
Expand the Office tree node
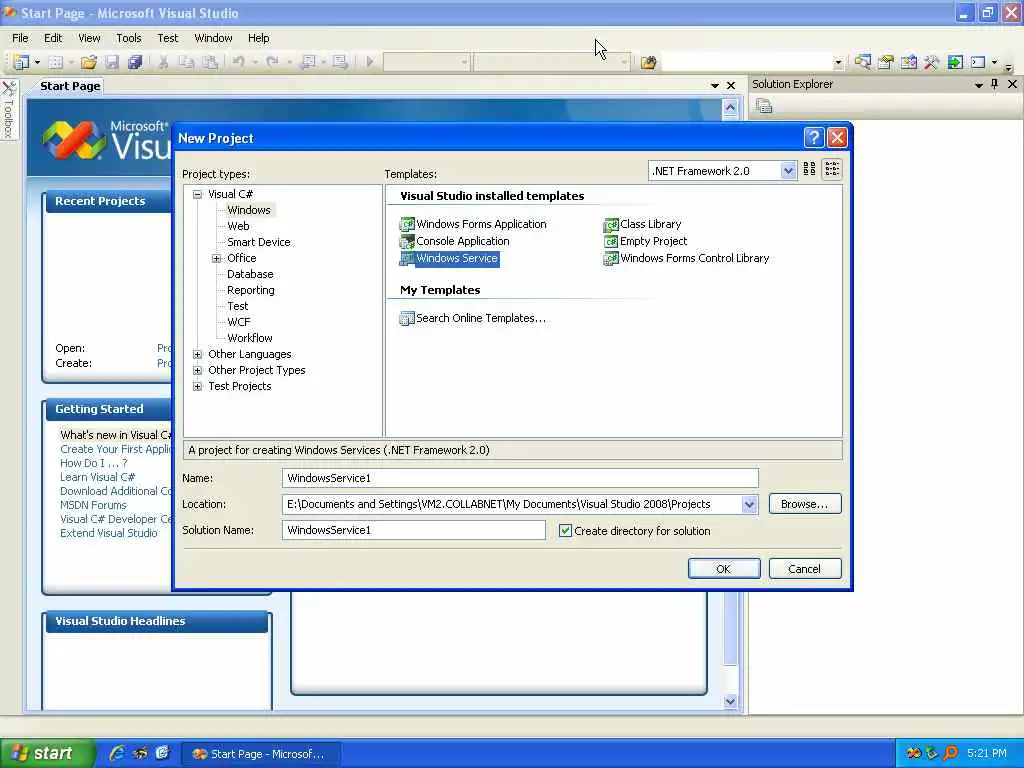pos(216,259)
